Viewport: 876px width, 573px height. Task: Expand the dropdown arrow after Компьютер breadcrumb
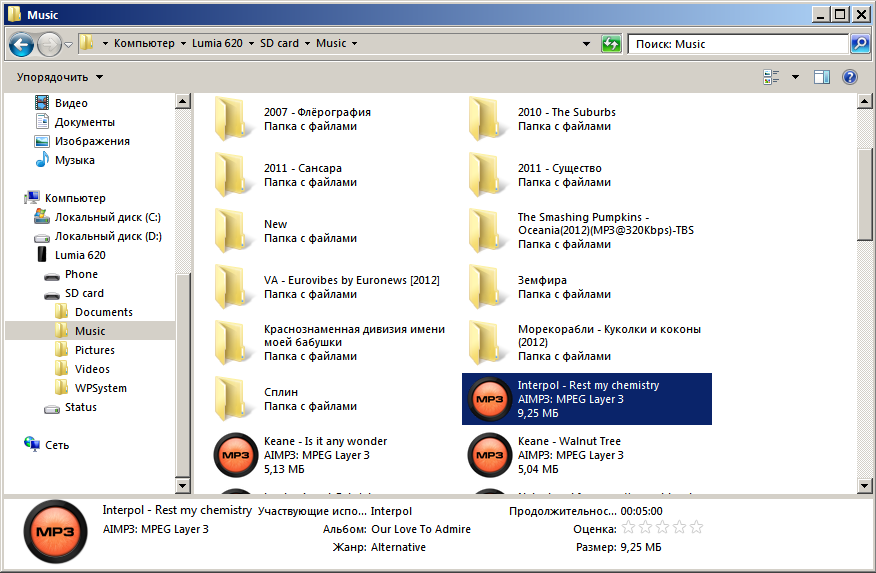click(183, 44)
